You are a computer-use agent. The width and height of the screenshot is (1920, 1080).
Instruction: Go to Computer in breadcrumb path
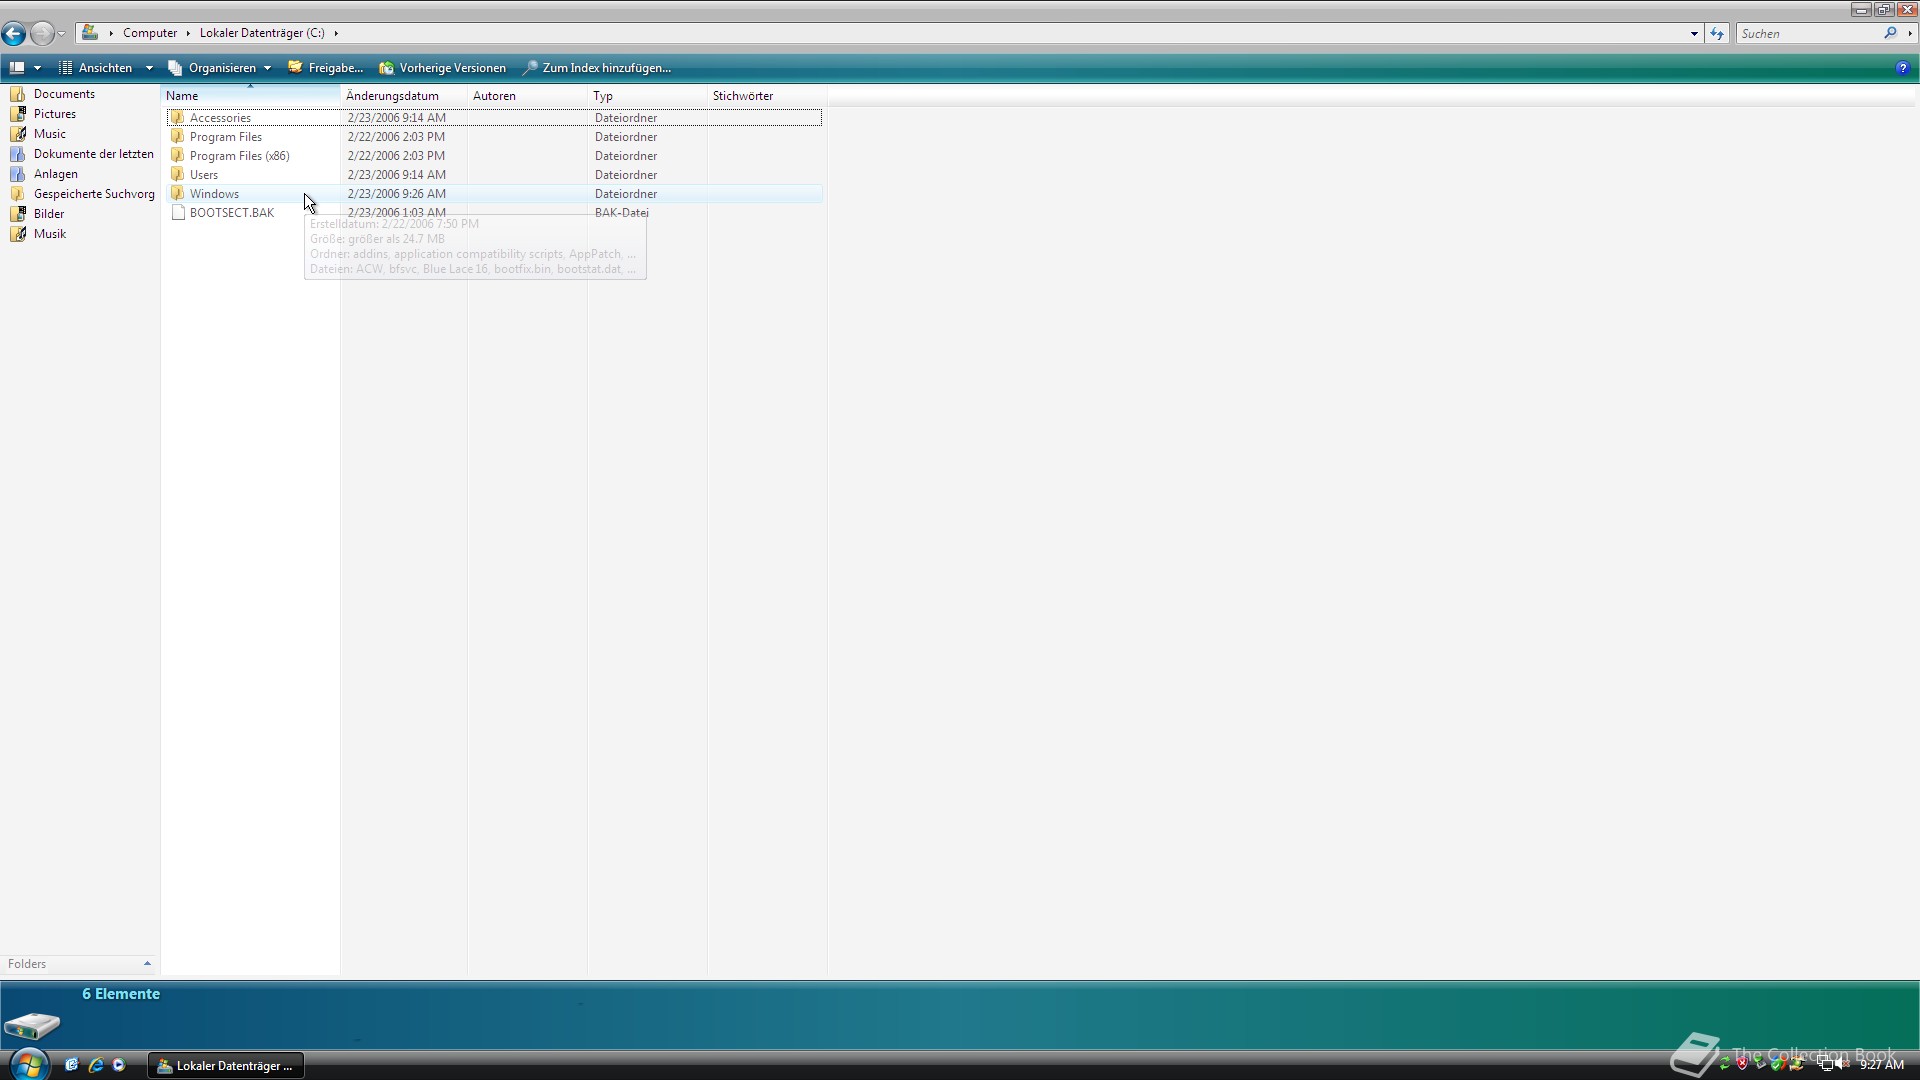tap(150, 33)
